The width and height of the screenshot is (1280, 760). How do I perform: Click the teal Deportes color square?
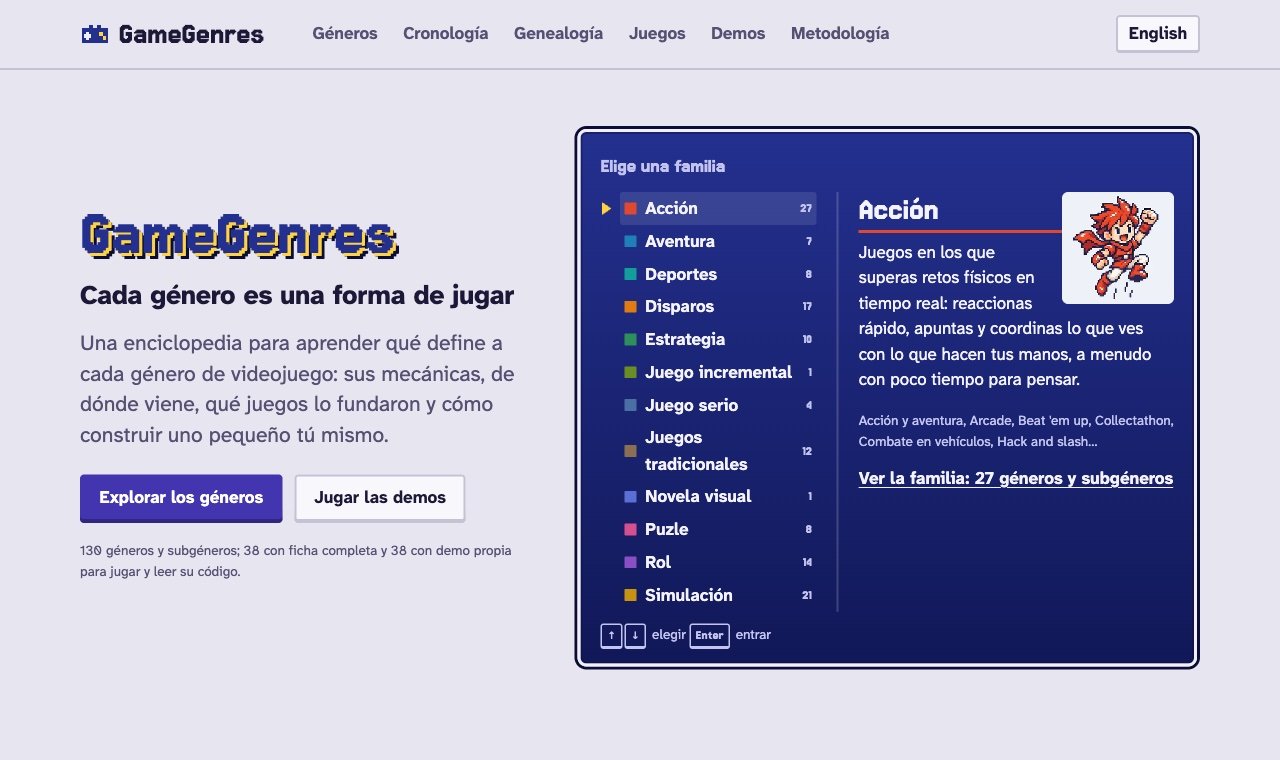630,274
